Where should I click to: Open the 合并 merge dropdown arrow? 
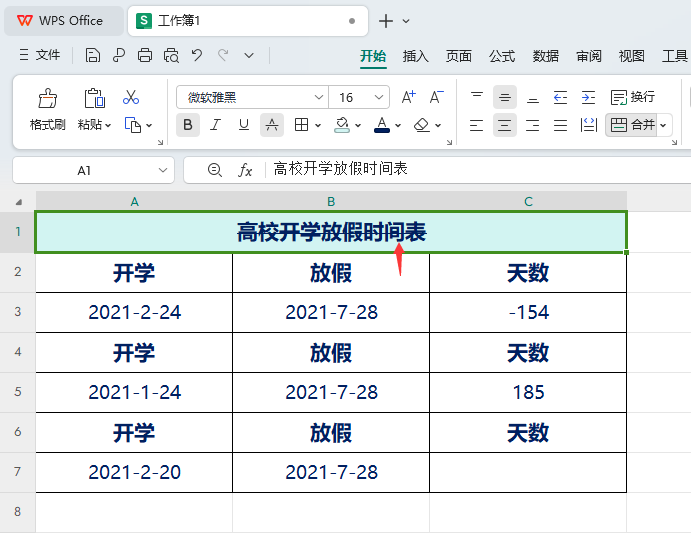(x=663, y=126)
